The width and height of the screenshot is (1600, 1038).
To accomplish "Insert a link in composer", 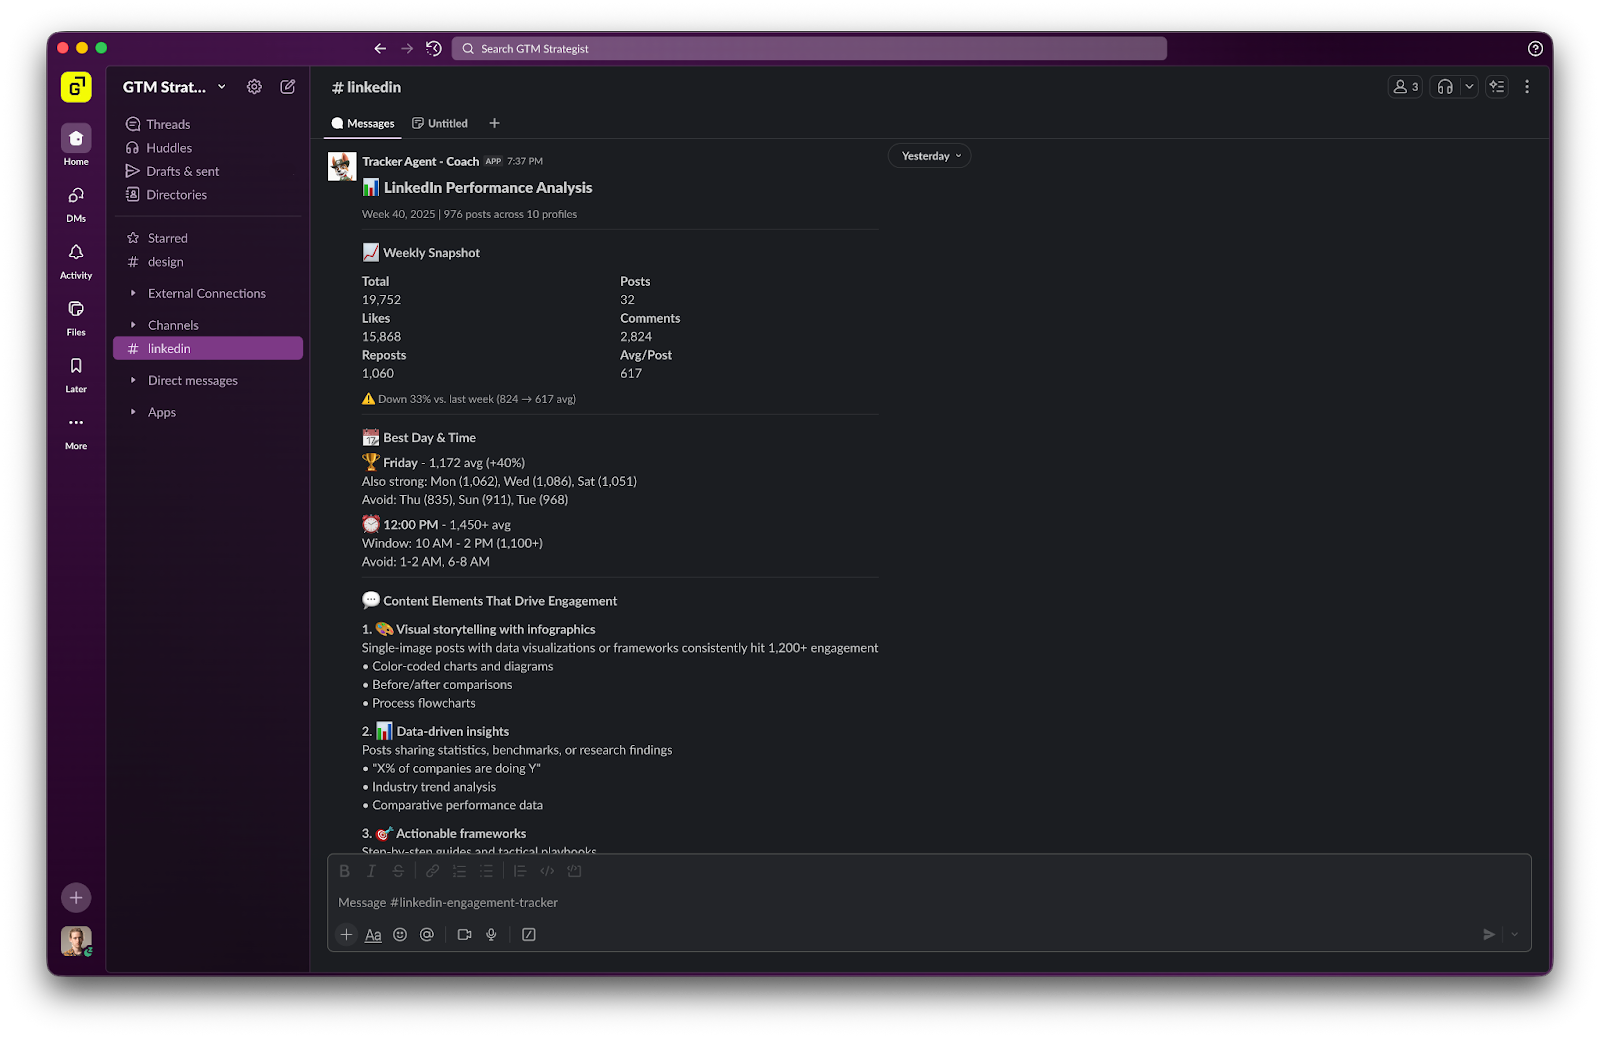I will tap(432, 871).
